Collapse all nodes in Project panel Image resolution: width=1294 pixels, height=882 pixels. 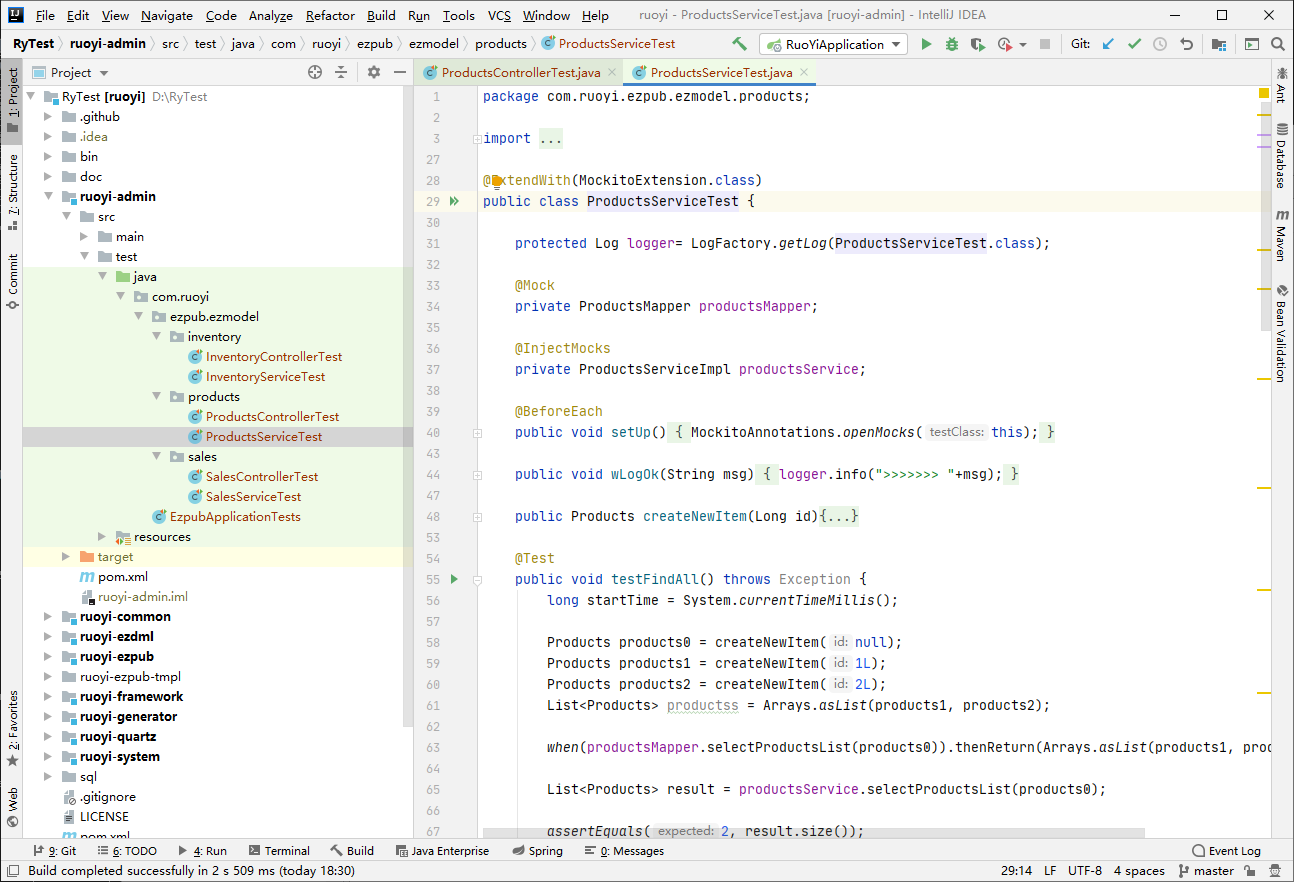coord(341,72)
